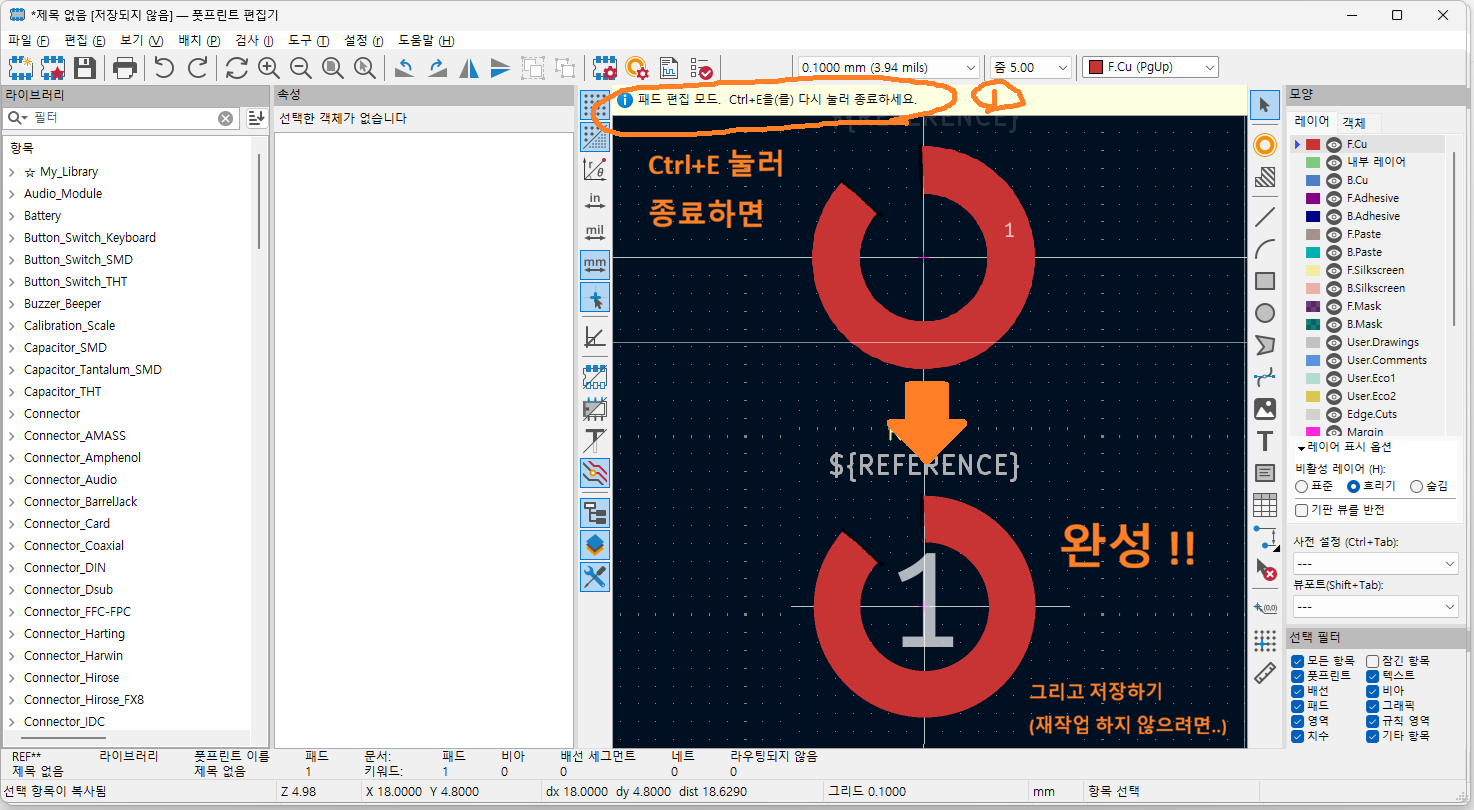Open the 보기 menu
1474x810 pixels.
pos(141,41)
